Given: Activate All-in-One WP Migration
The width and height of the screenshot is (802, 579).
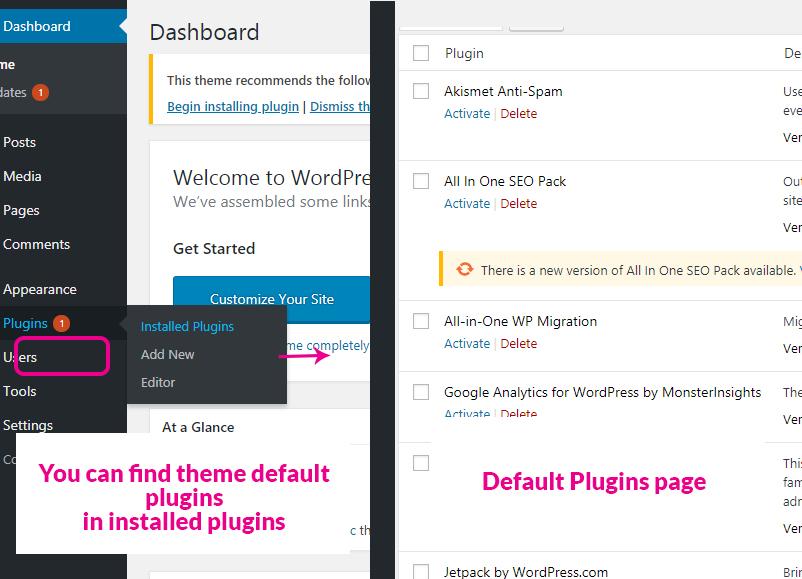Looking at the screenshot, I should [x=467, y=344].
